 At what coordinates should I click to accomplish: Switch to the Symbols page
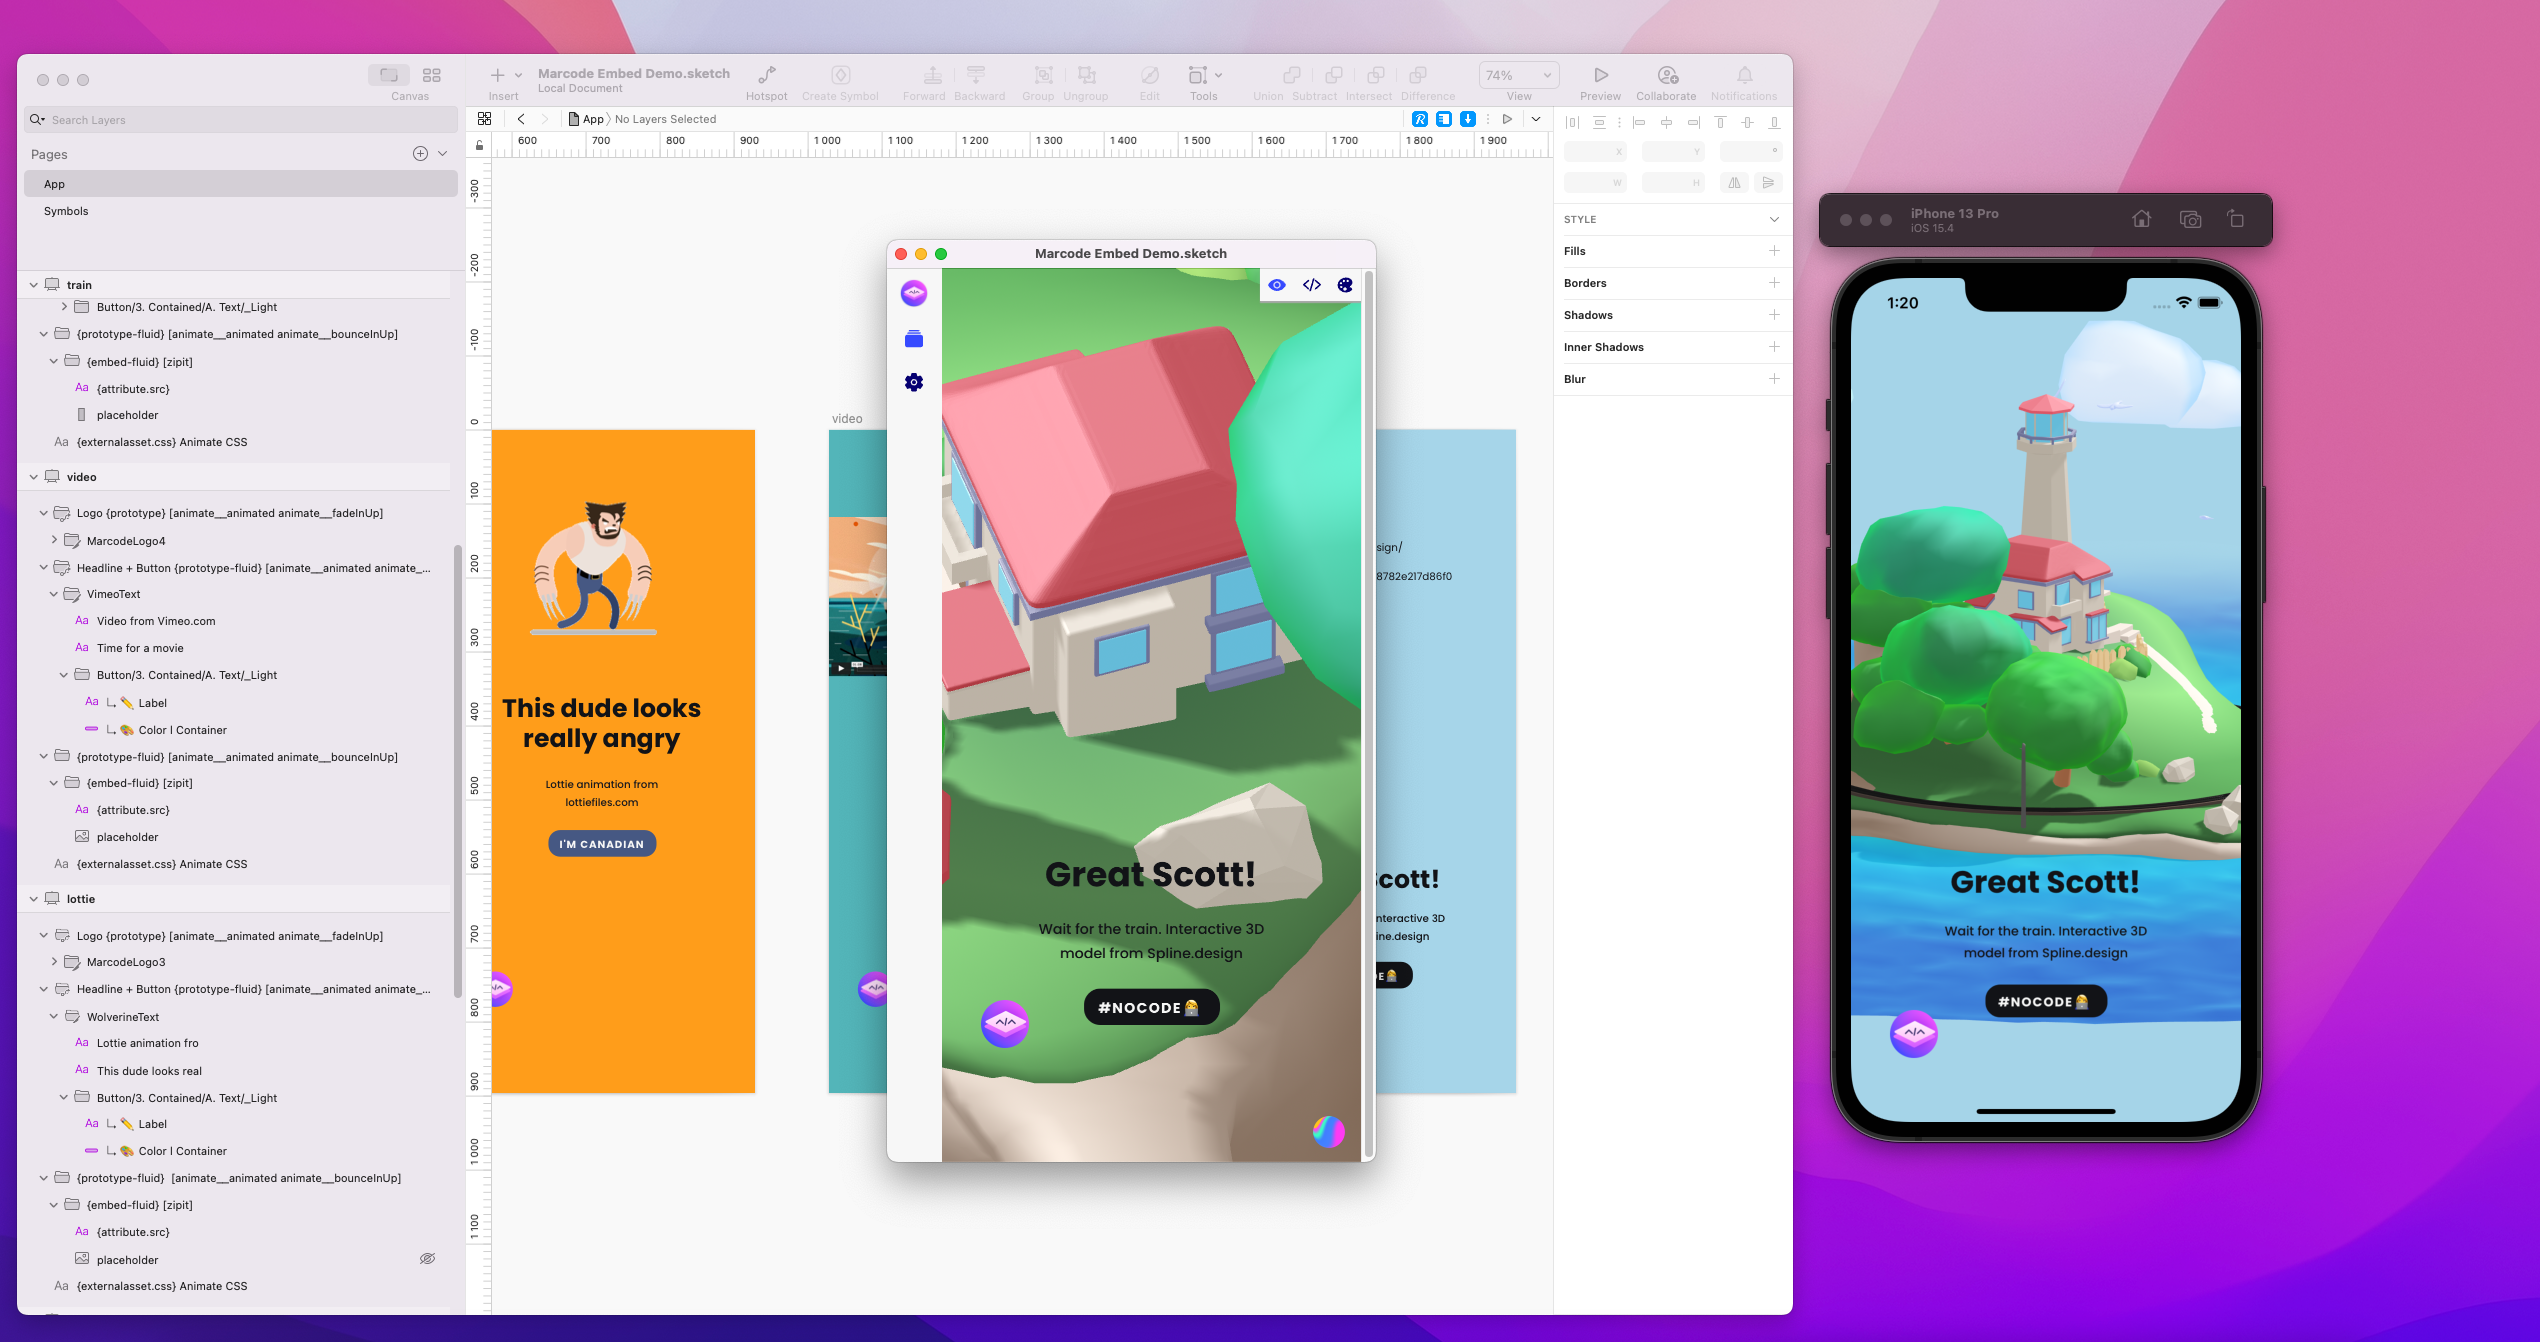(65, 211)
